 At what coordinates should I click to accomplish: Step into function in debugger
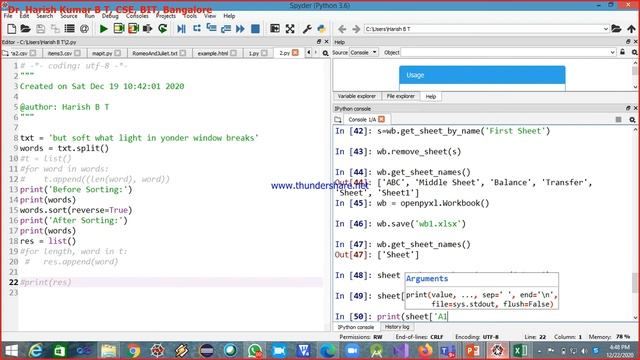point(211,29)
